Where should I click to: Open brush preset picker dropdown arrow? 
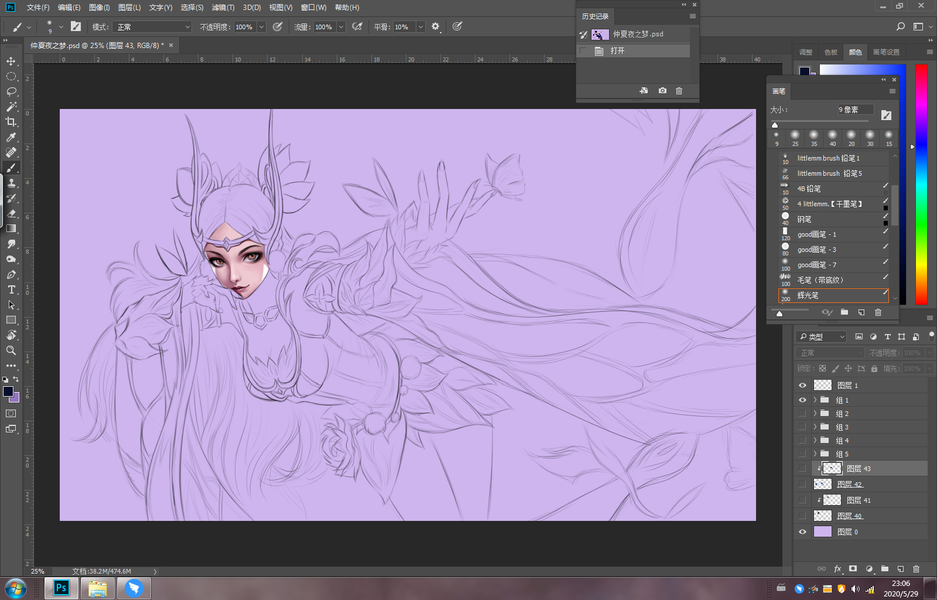(x=61, y=26)
